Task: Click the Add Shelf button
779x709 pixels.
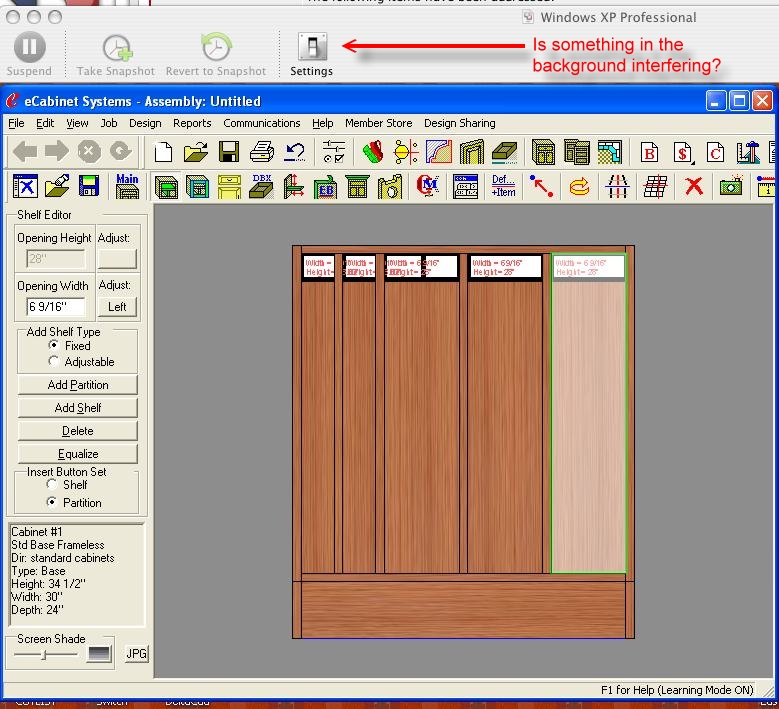Action: [78, 408]
